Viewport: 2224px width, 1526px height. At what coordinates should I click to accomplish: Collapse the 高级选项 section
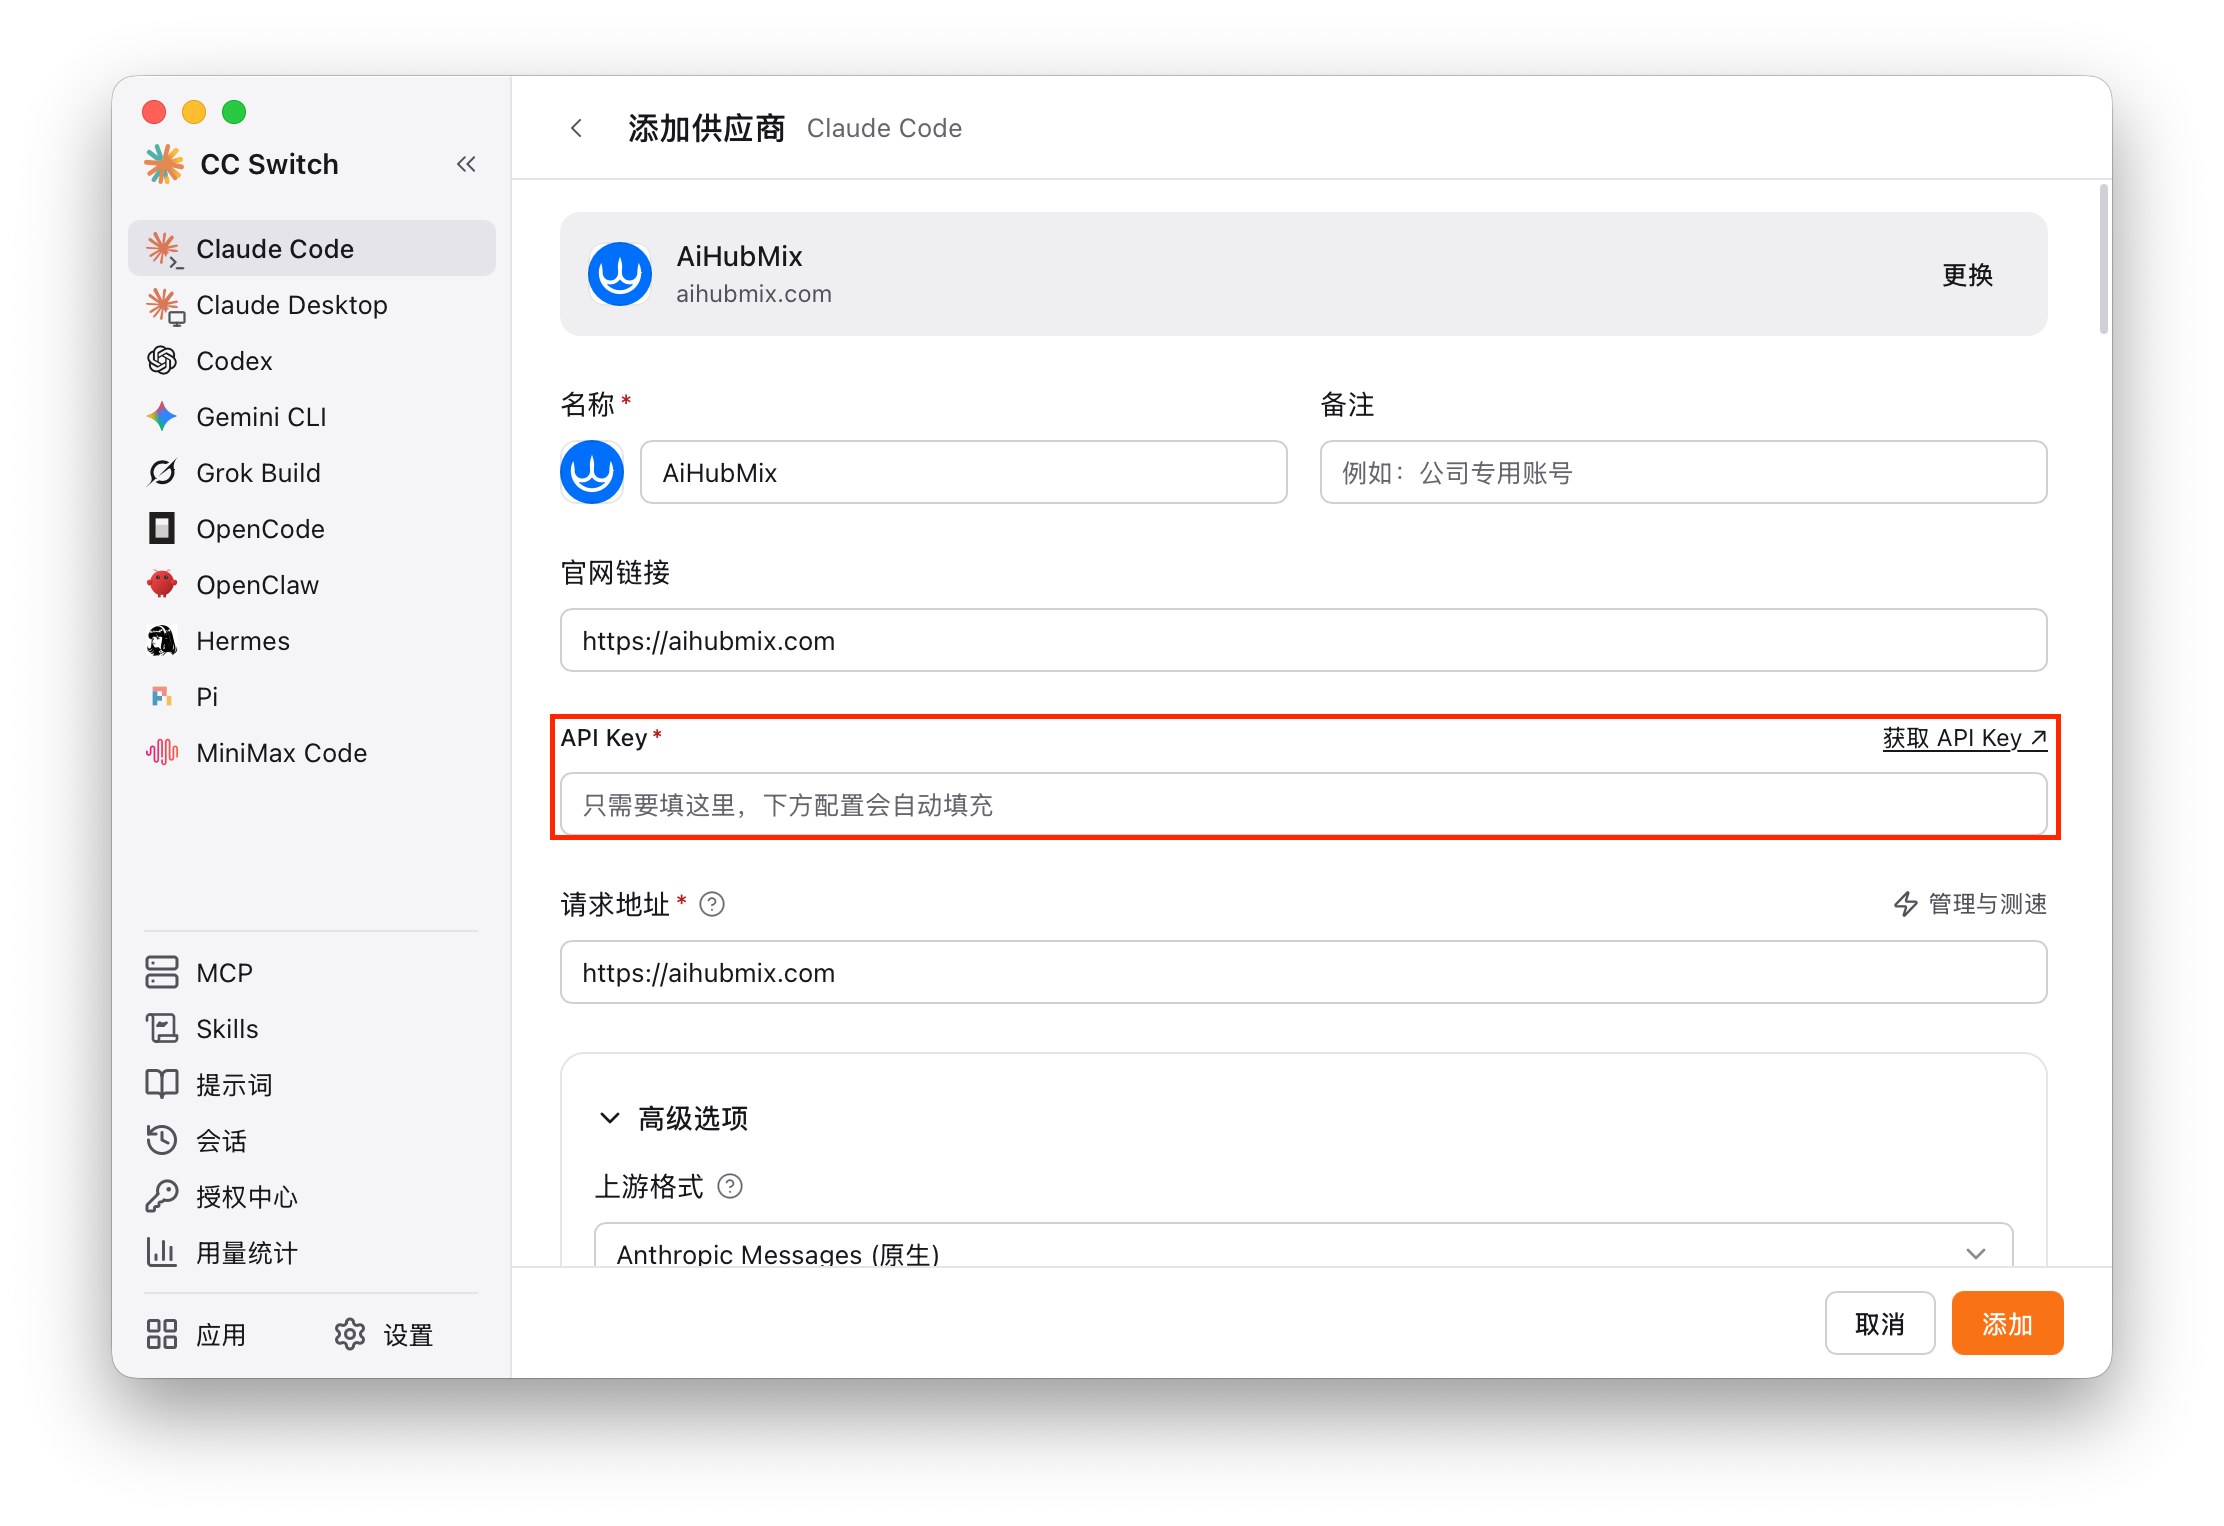coord(672,1118)
